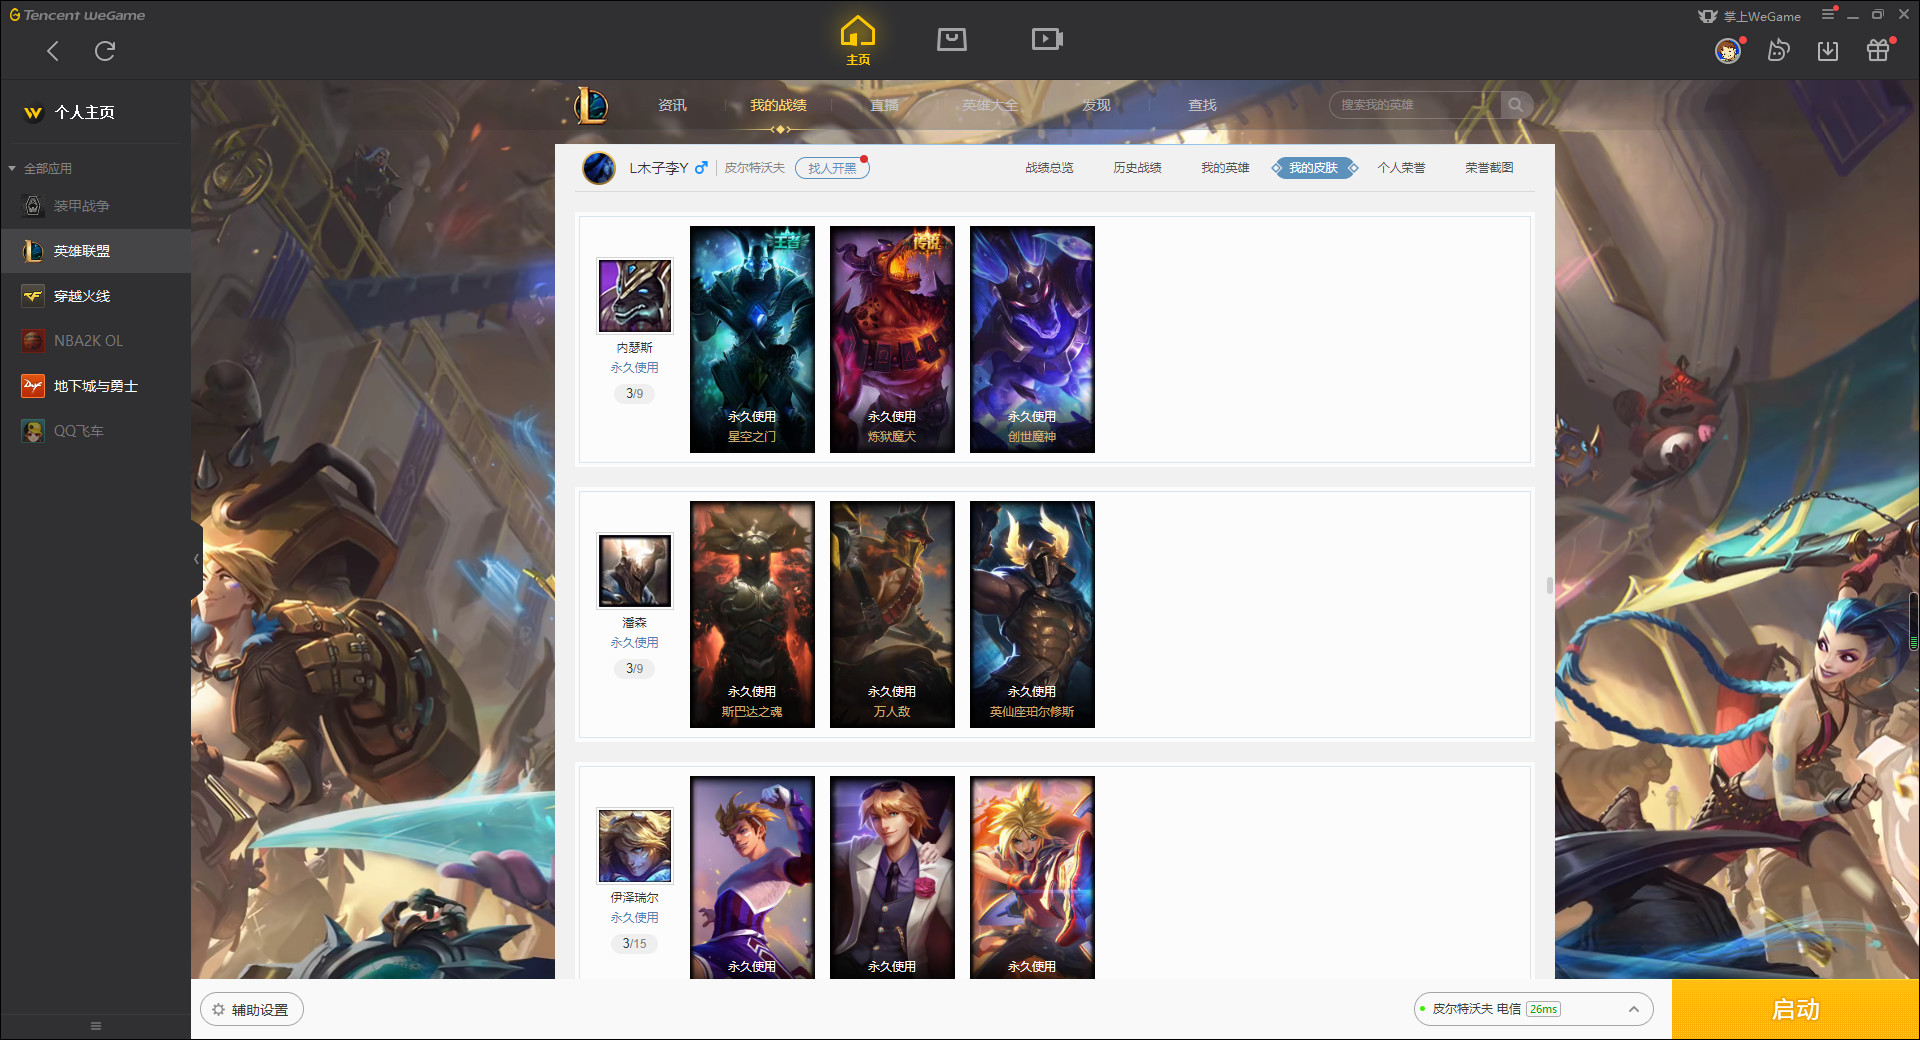This screenshot has height=1040, width=1920.
Task: Open the 星空之门 skin card
Action: pyautogui.click(x=752, y=339)
